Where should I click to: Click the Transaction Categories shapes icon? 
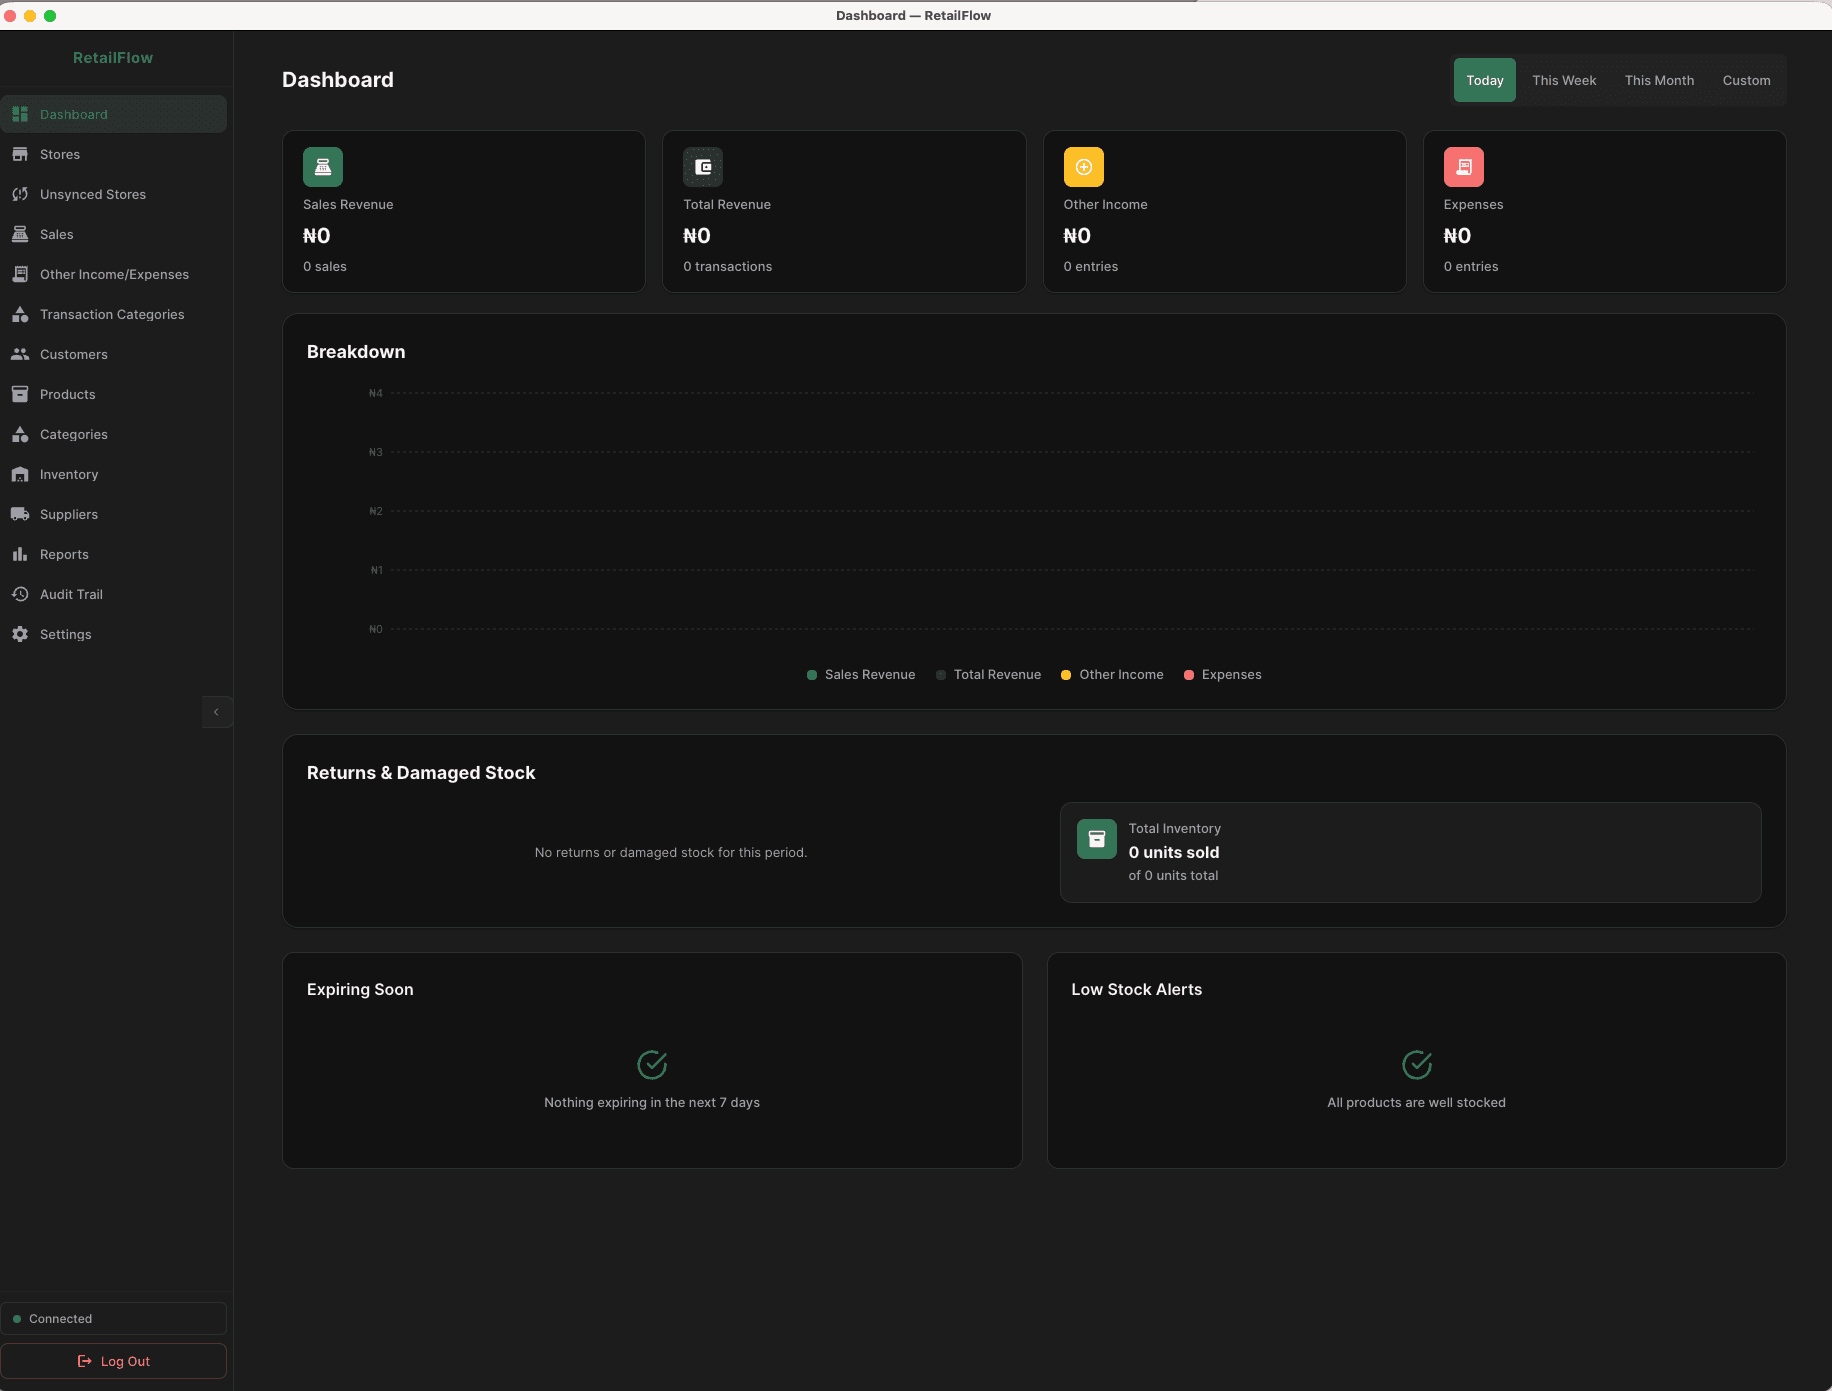pyautogui.click(x=20, y=314)
